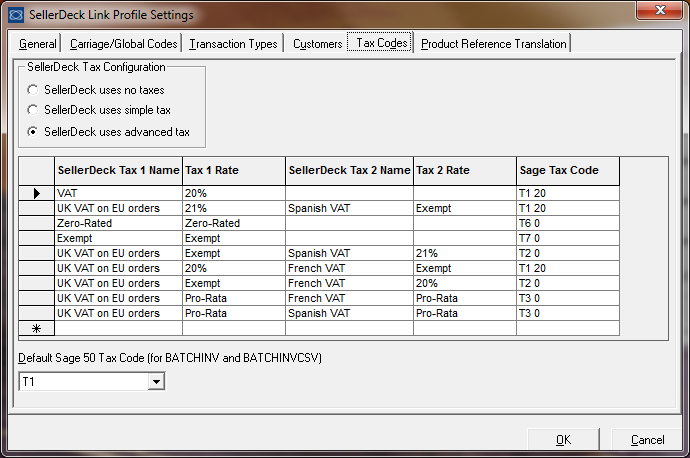
Task: Open the Customers tab
Action: (317, 44)
